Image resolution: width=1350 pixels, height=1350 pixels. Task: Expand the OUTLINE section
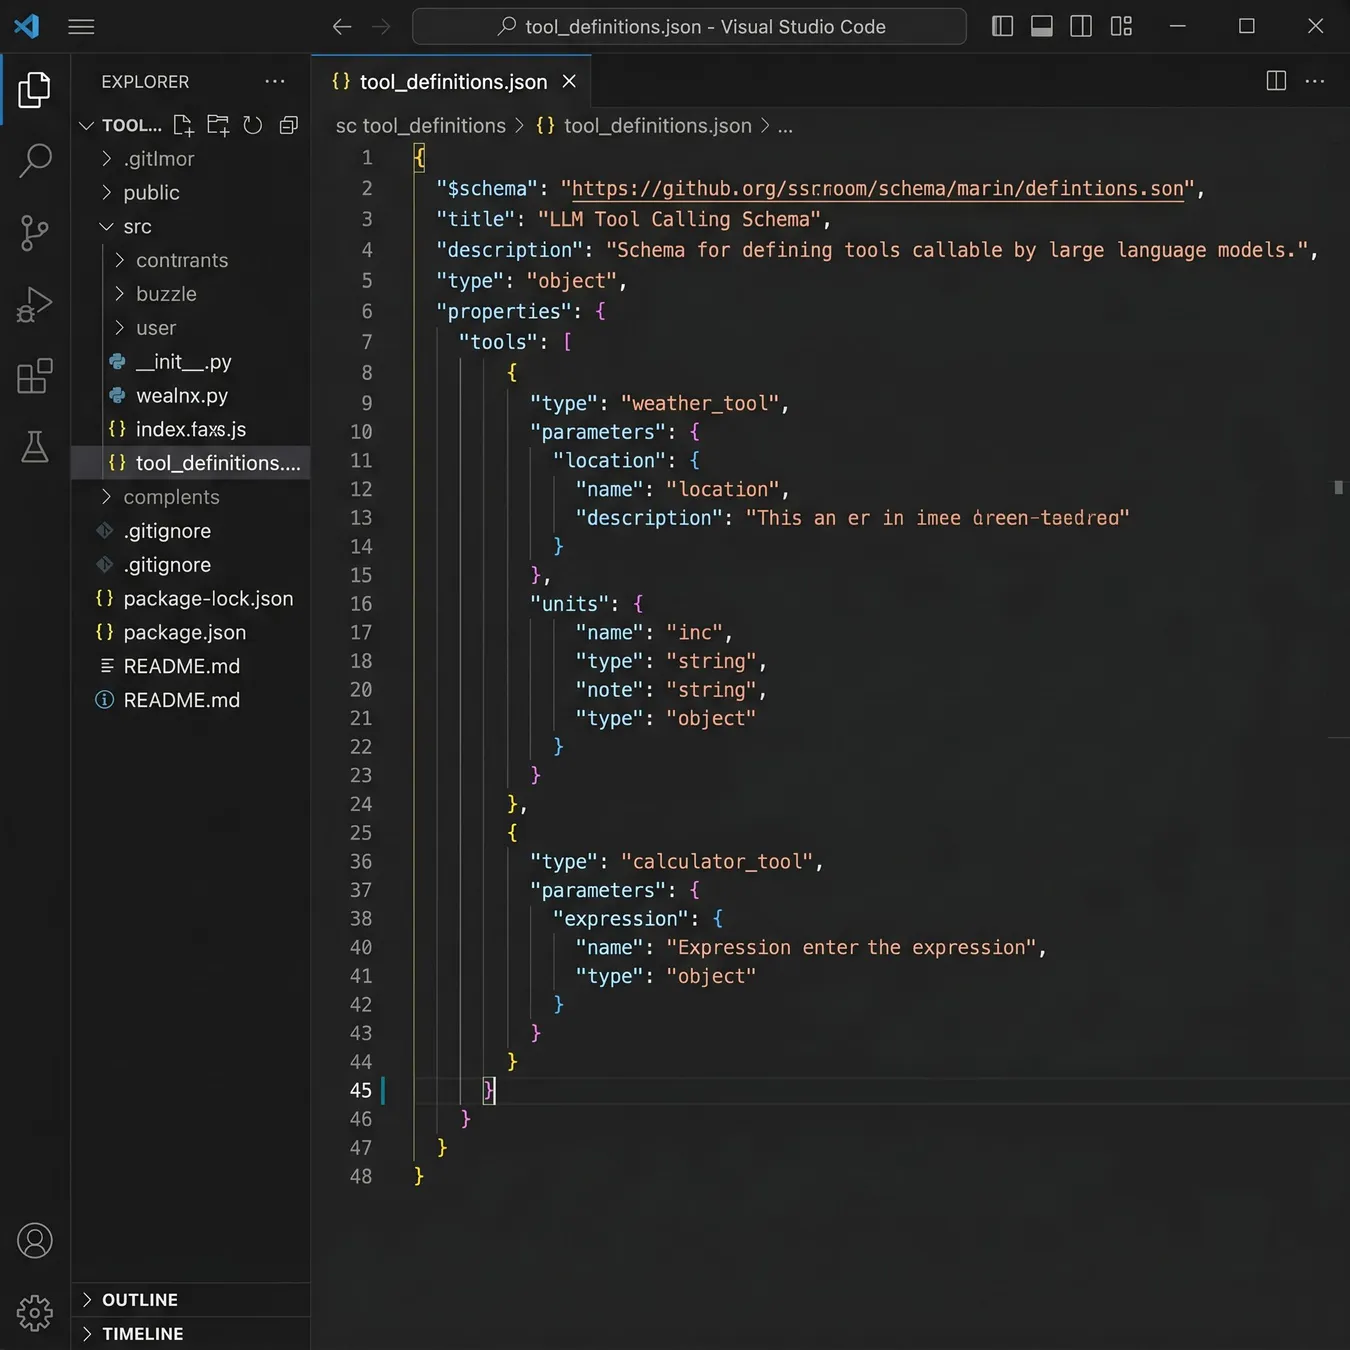click(191, 1300)
